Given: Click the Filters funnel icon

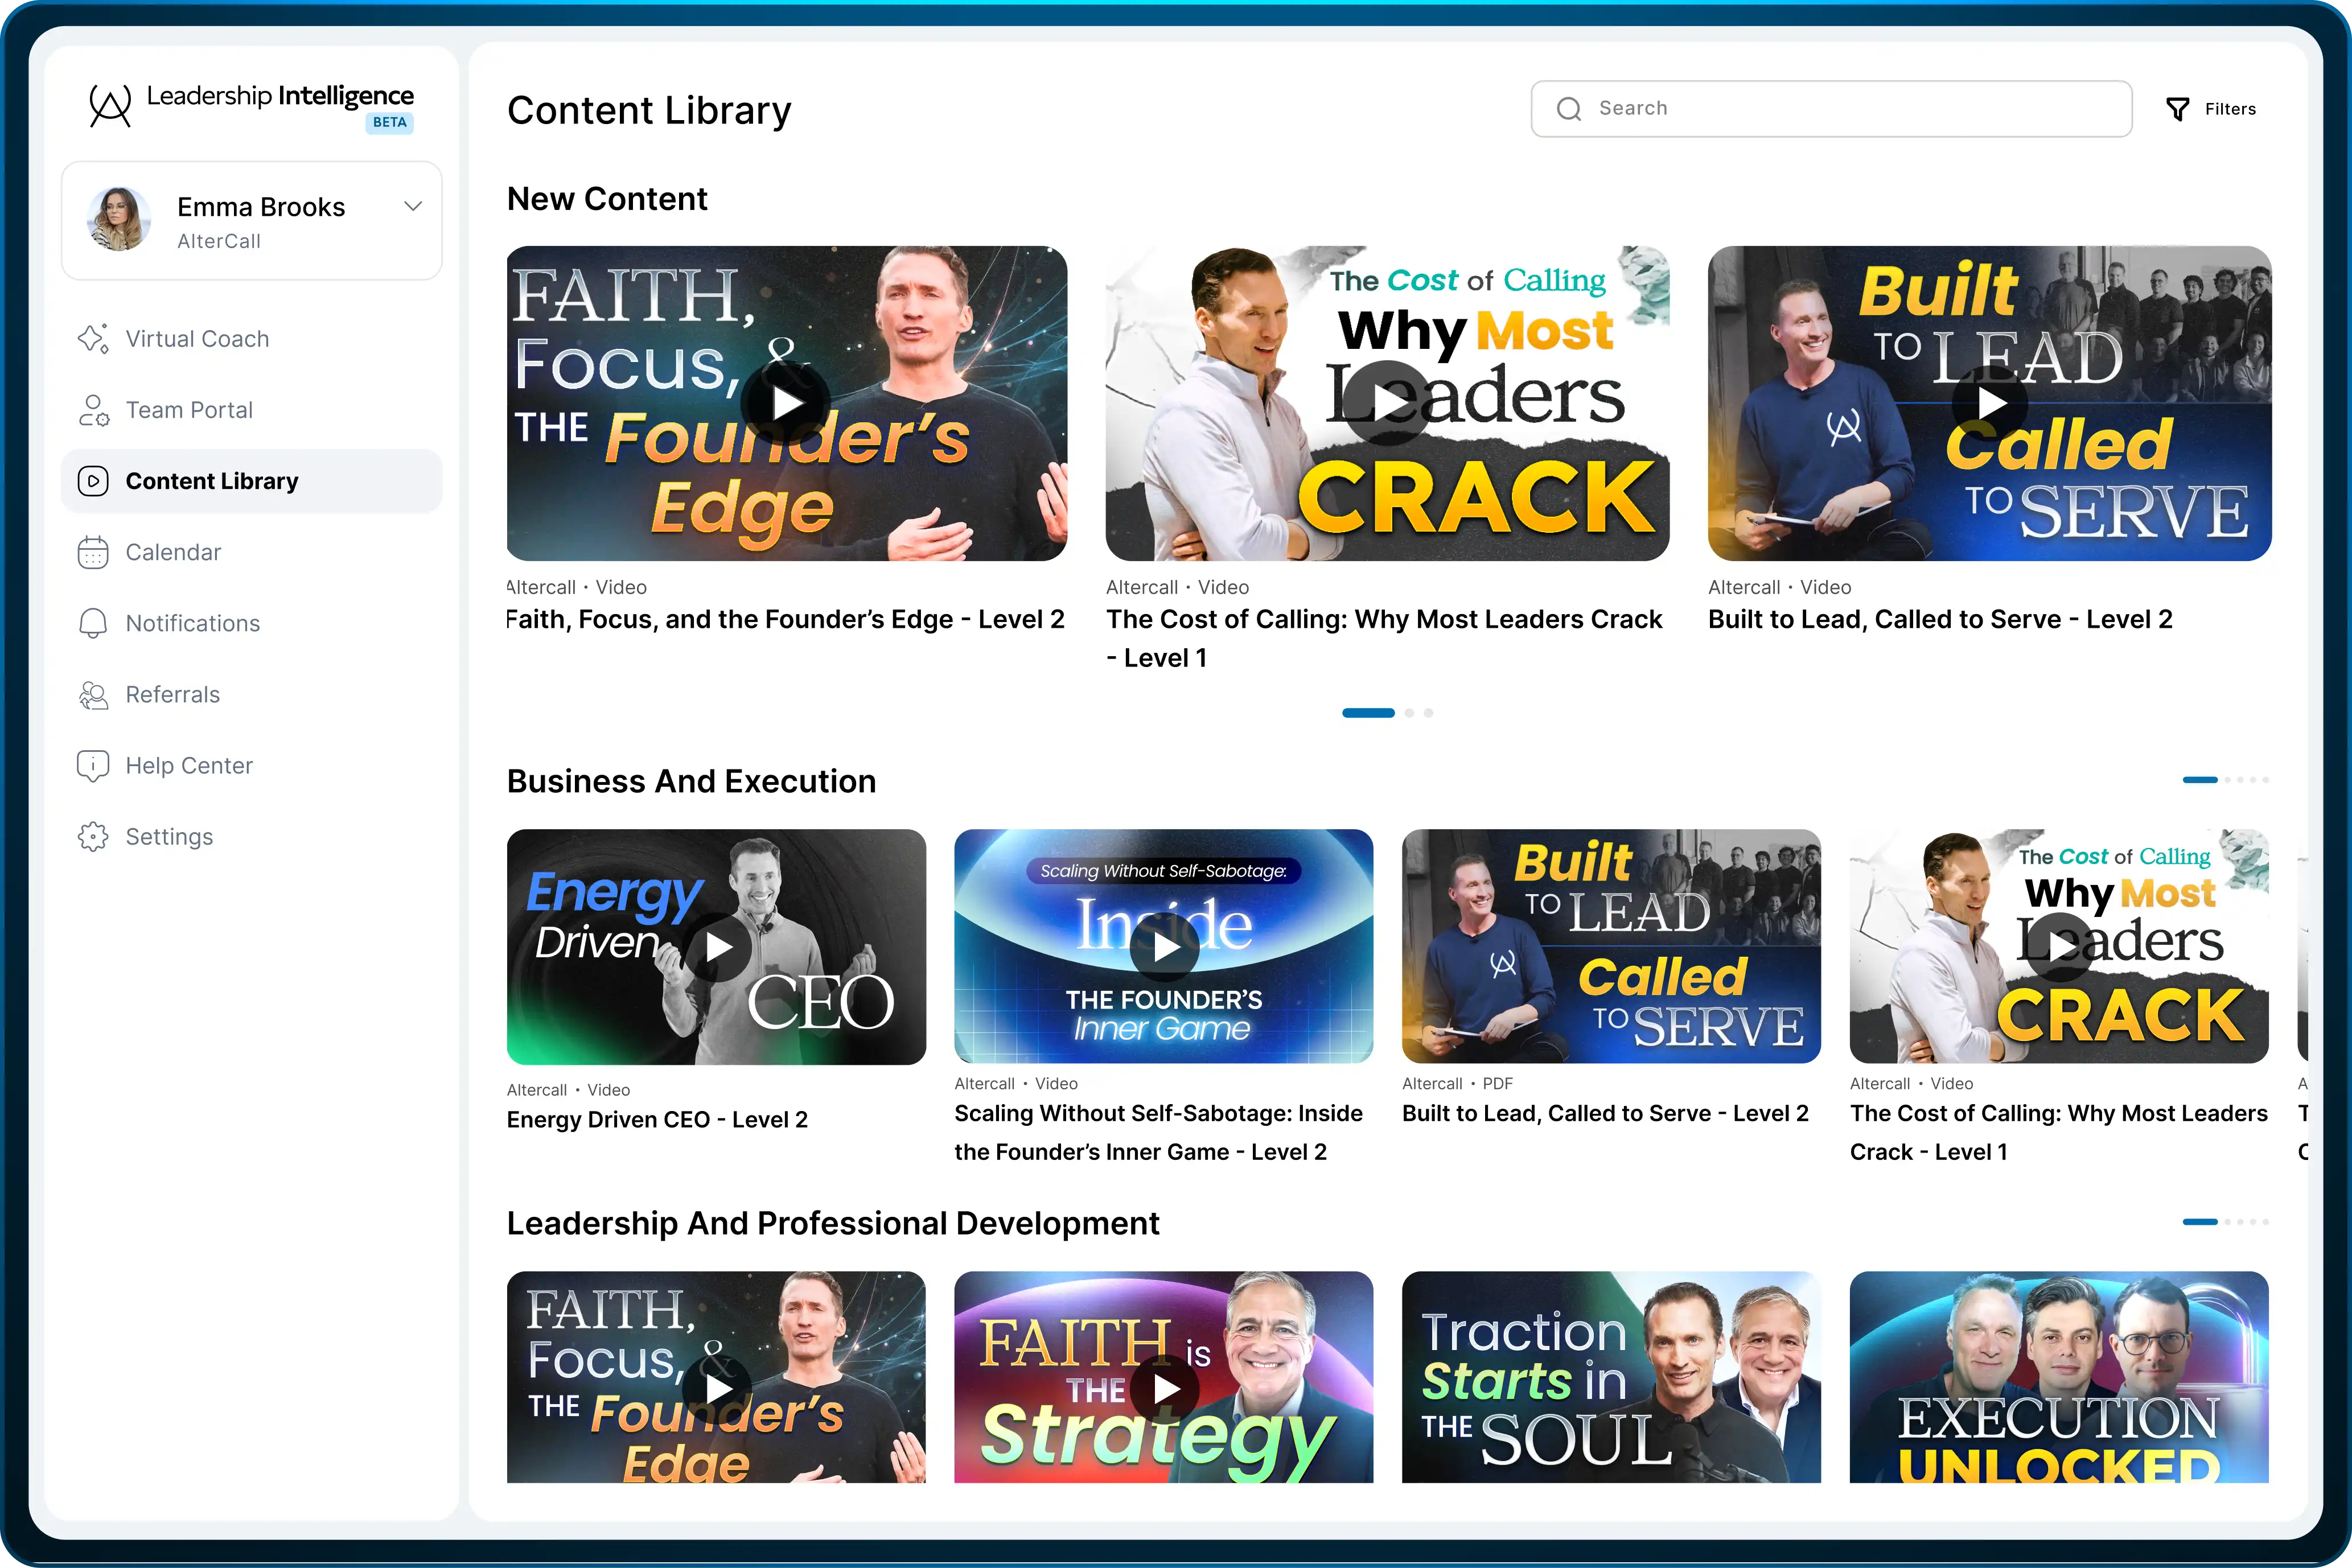Looking at the screenshot, I should pos(2177,109).
